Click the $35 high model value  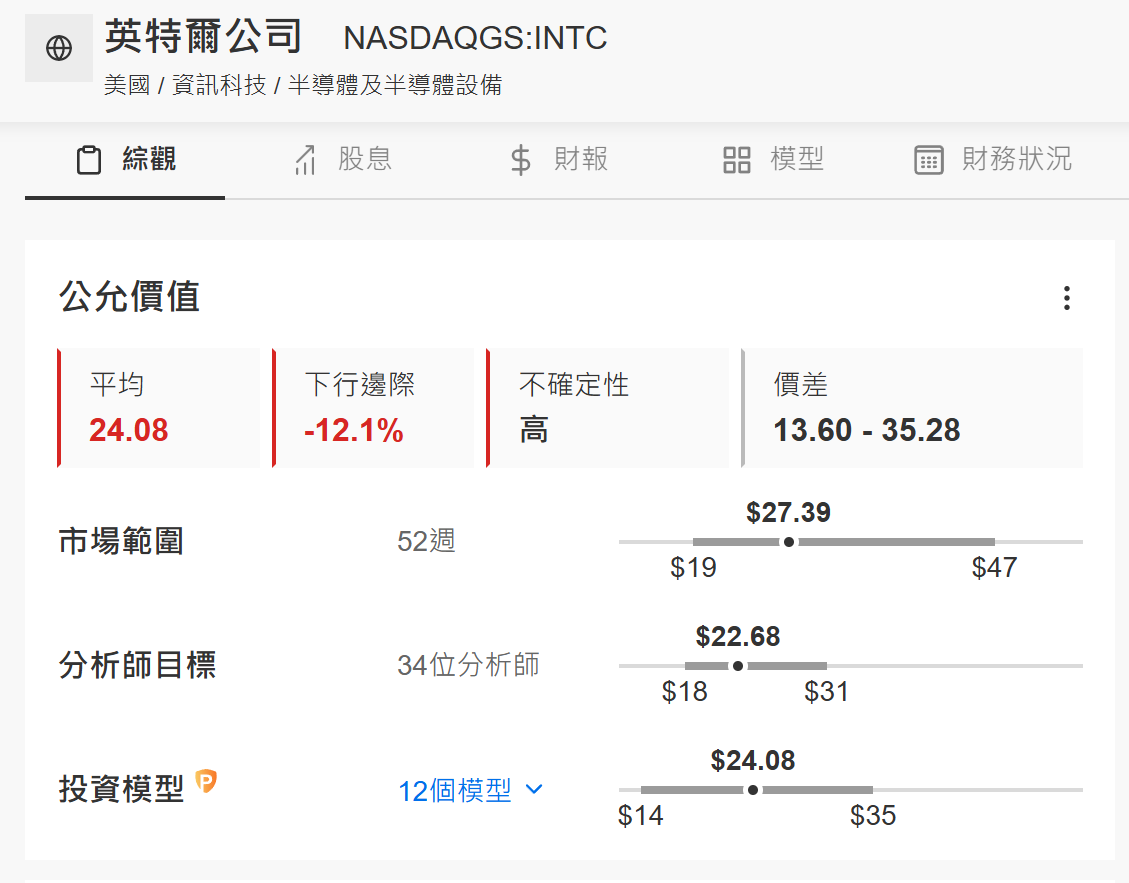coord(873,816)
